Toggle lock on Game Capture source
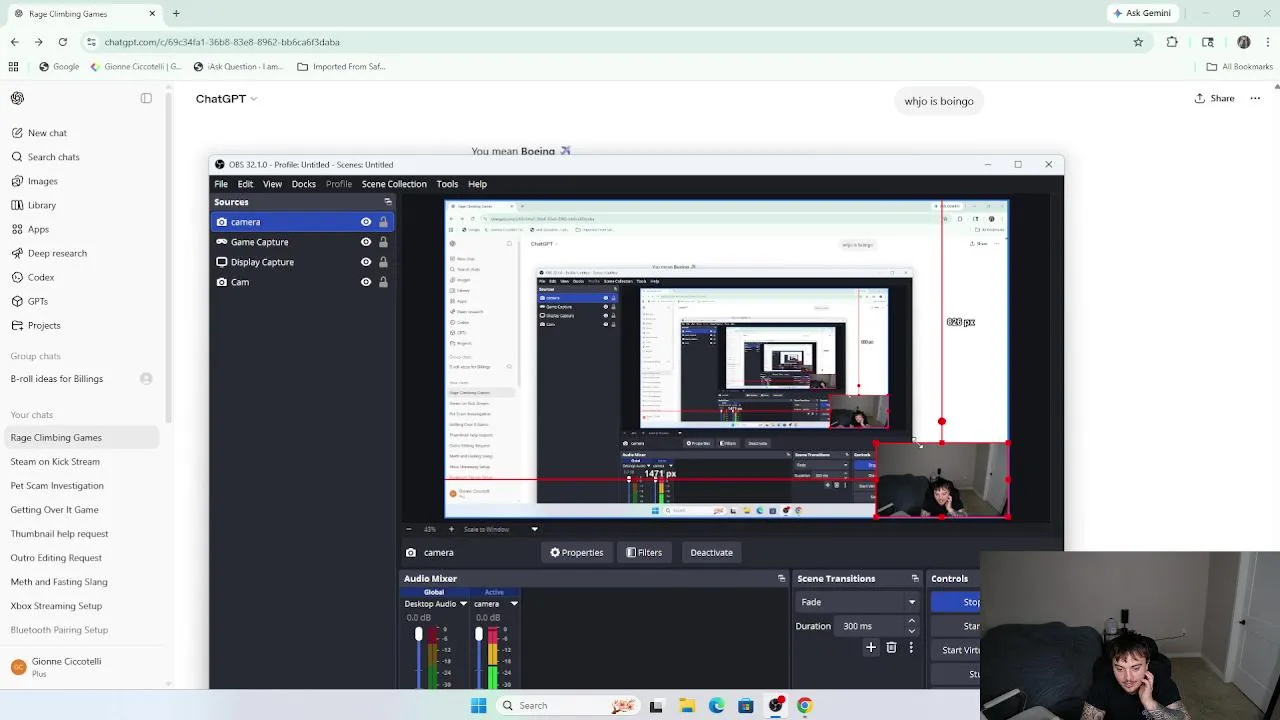The width and height of the screenshot is (1280, 720). coord(383,242)
